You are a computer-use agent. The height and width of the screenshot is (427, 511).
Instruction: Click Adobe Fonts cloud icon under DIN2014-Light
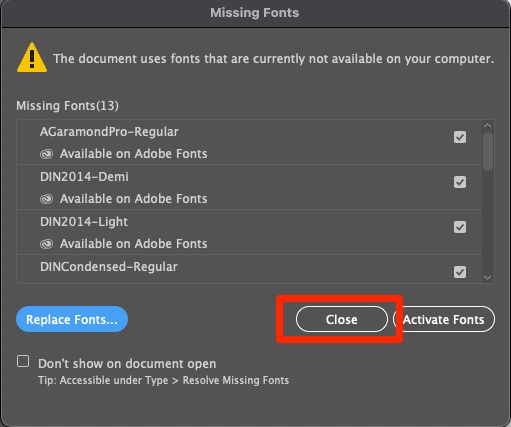pos(46,244)
